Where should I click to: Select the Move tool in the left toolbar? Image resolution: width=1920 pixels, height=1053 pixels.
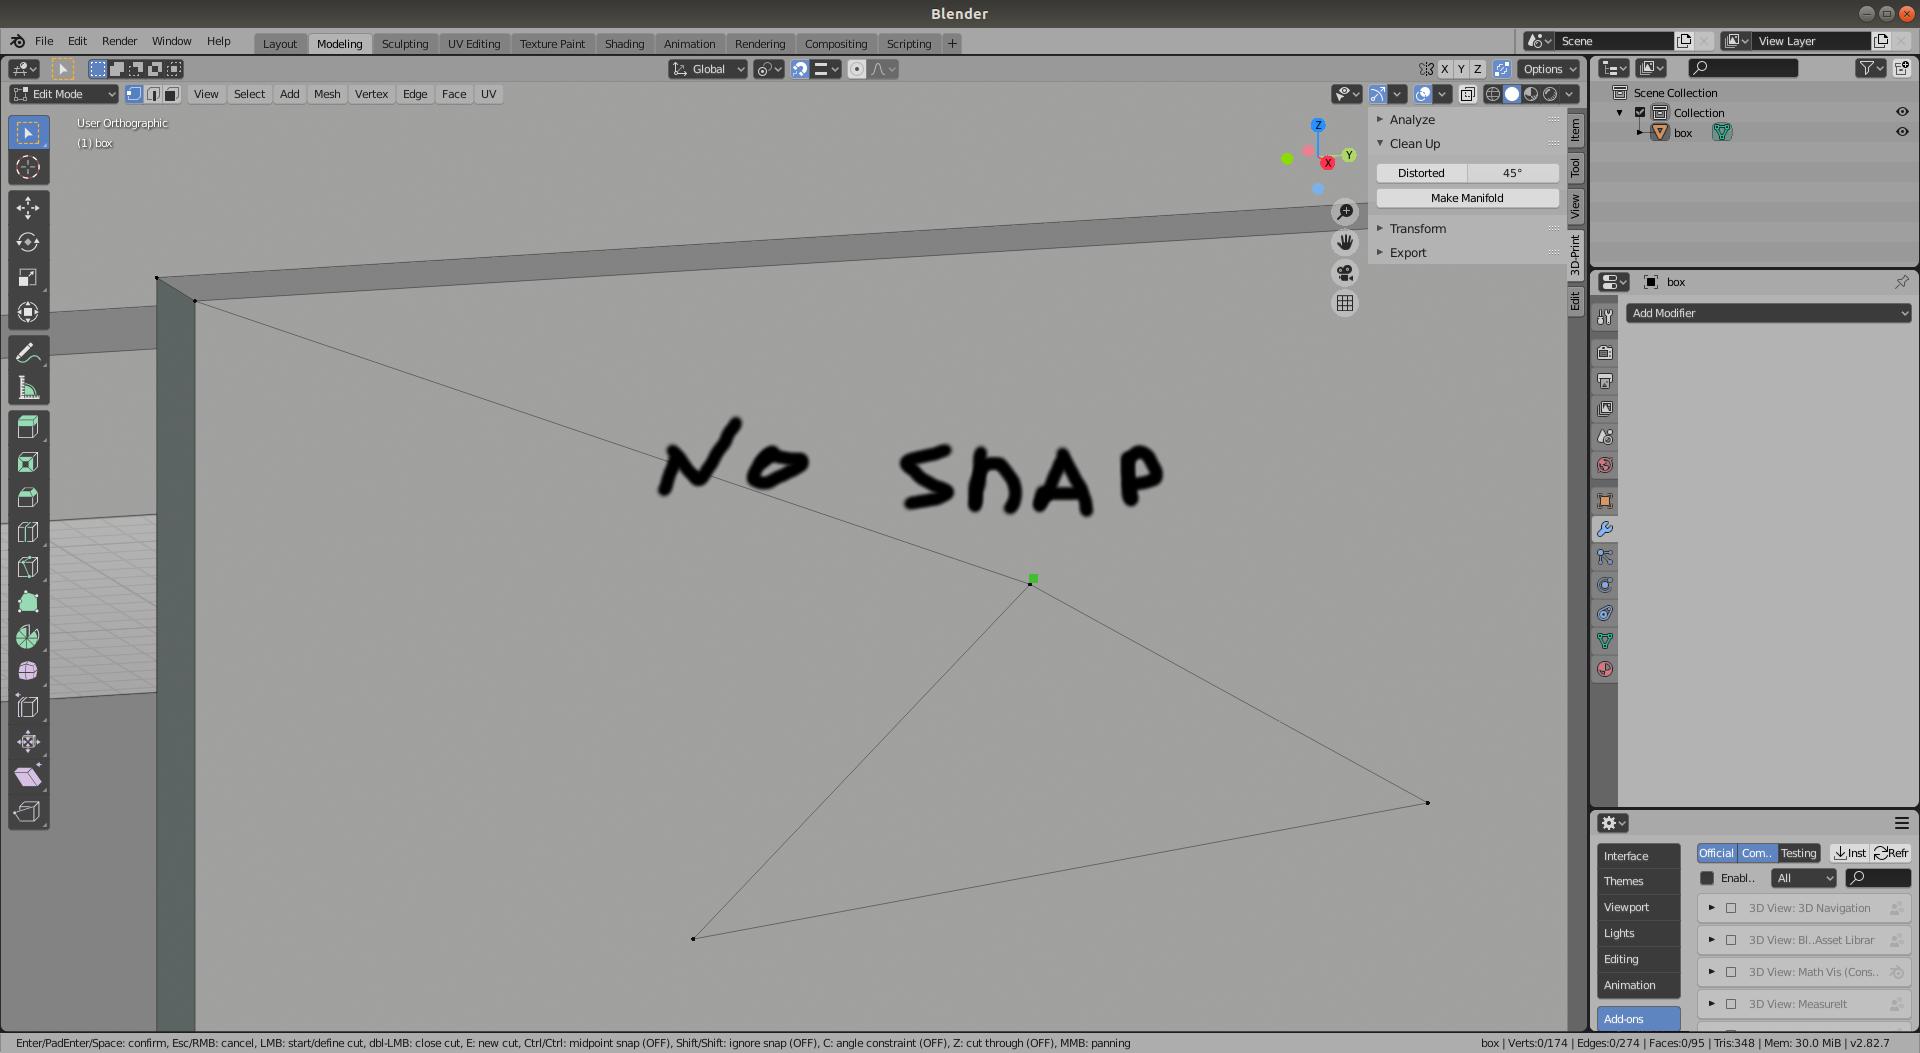[x=28, y=207]
